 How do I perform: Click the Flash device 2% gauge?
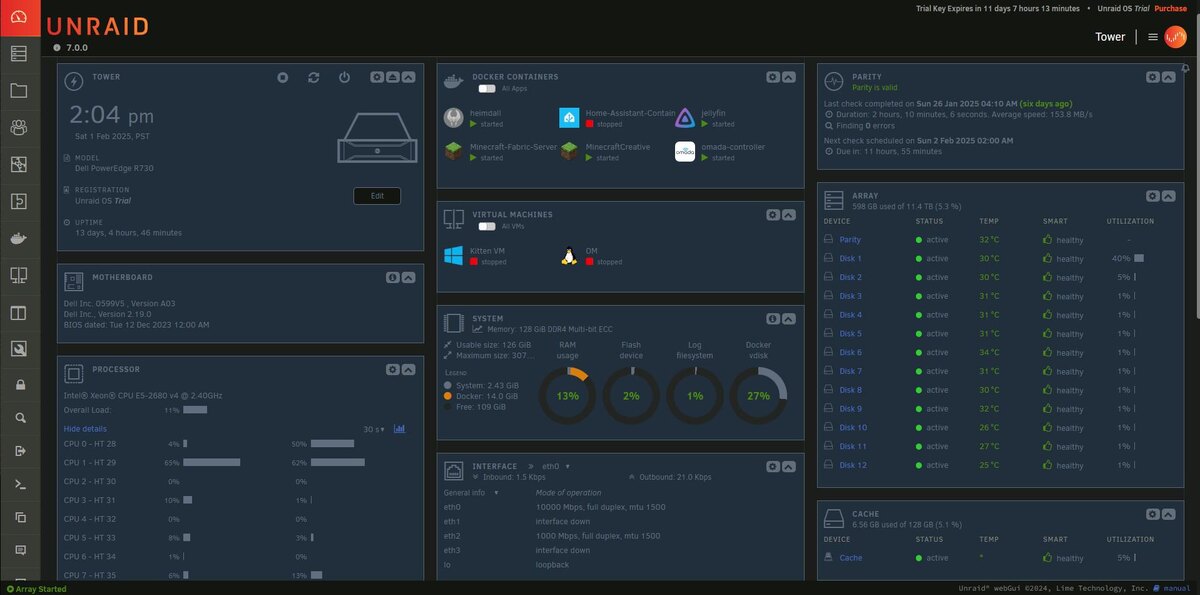(632, 396)
